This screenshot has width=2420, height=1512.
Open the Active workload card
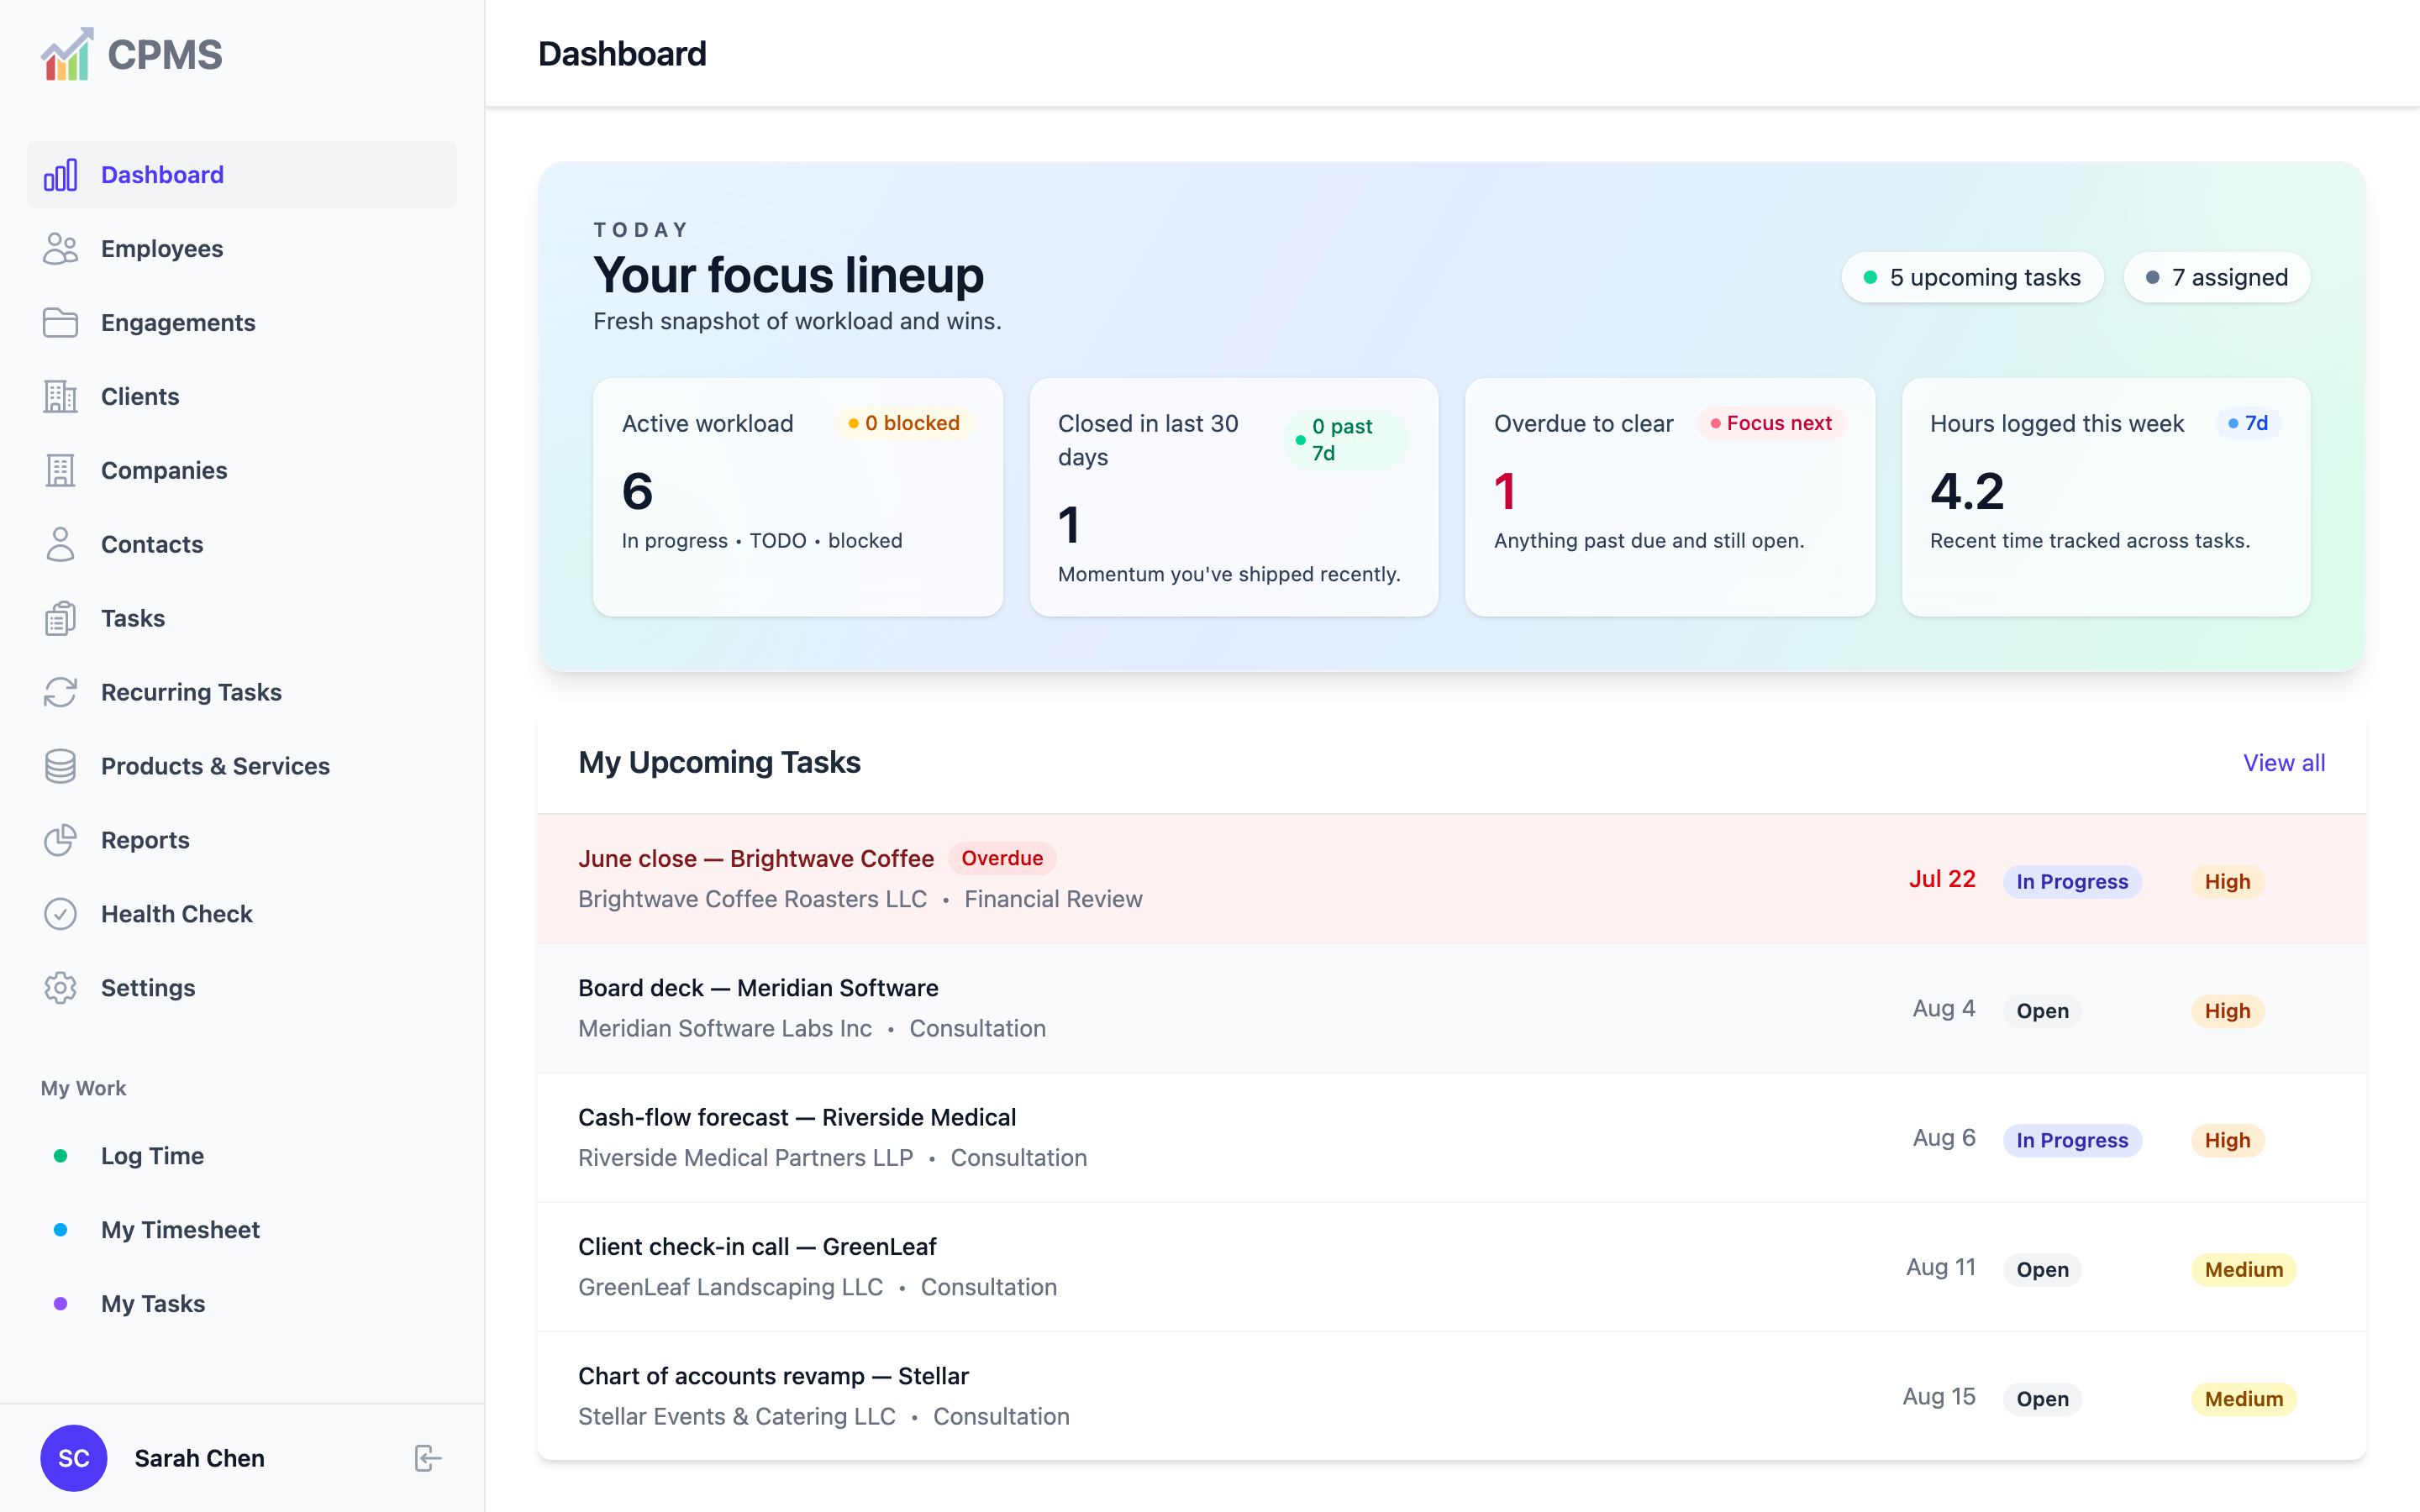[798, 497]
